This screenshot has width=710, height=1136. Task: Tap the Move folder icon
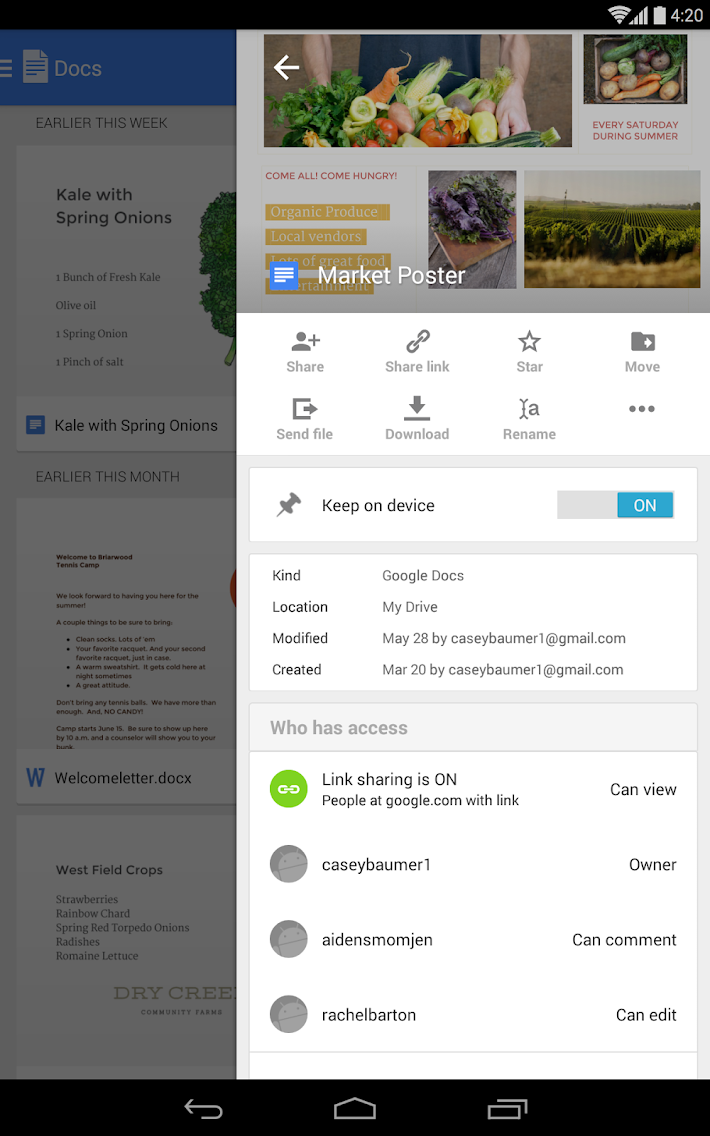(x=642, y=342)
